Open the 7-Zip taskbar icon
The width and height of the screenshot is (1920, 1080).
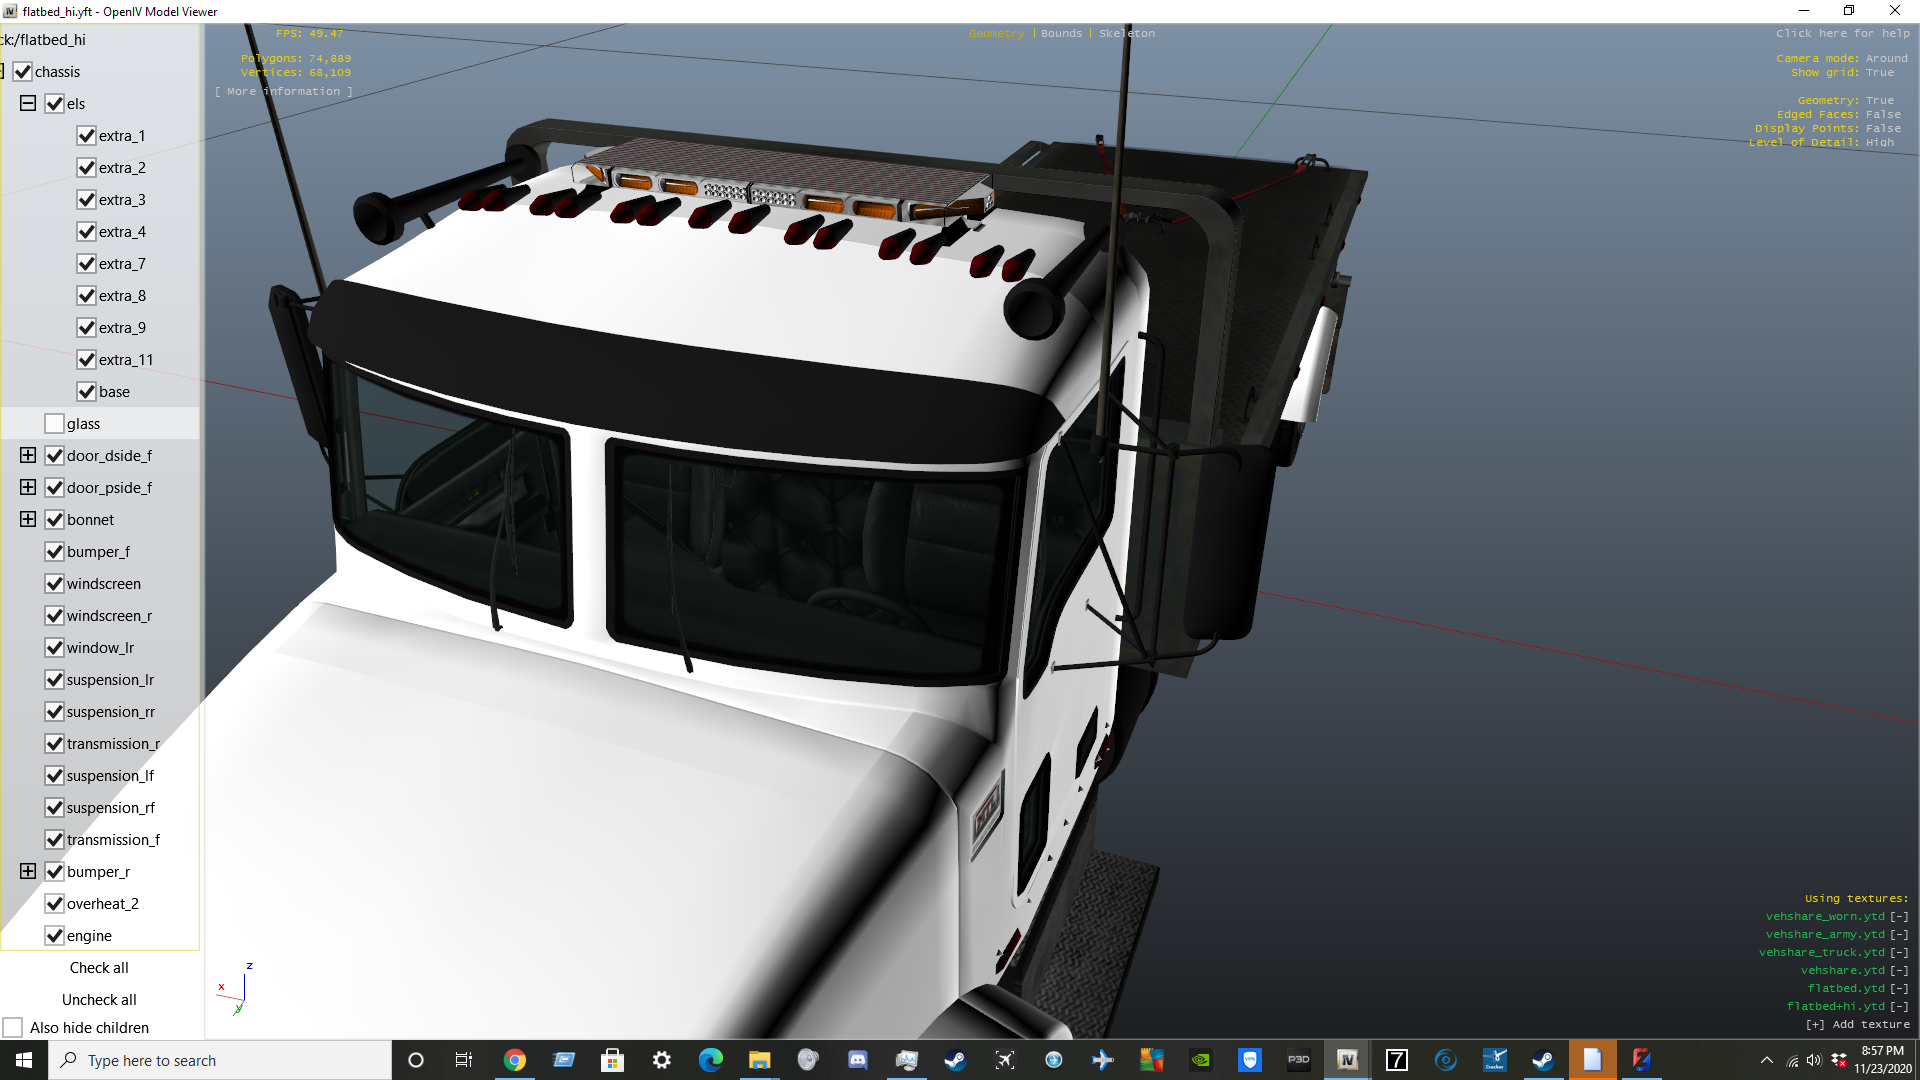point(1396,1060)
